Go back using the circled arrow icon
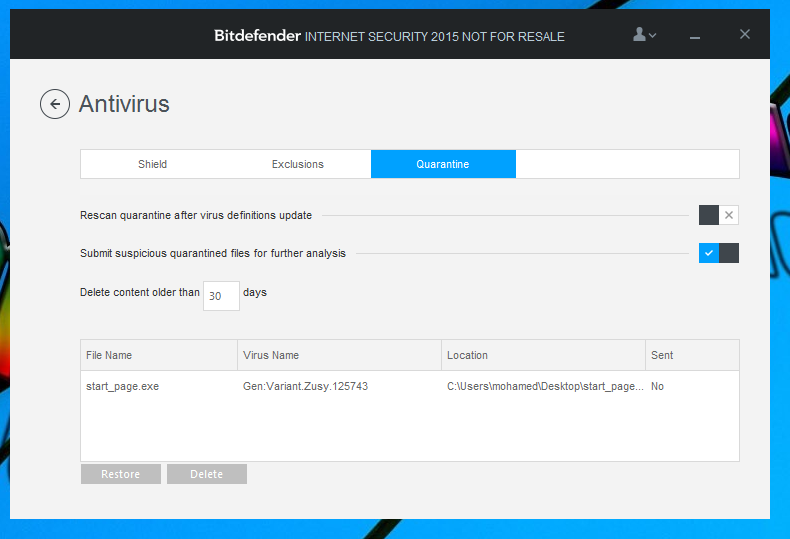This screenshot has height=539, width=790. pos(55,104)
